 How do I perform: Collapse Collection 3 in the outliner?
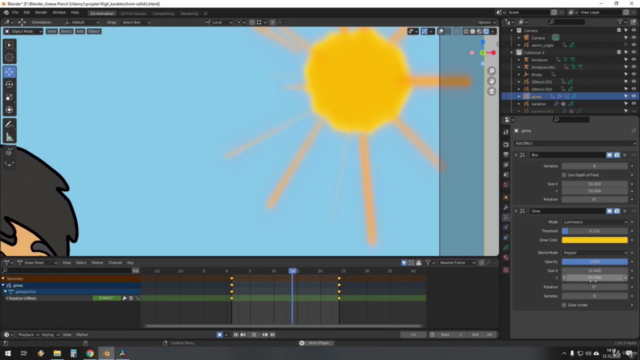(512, 52)
